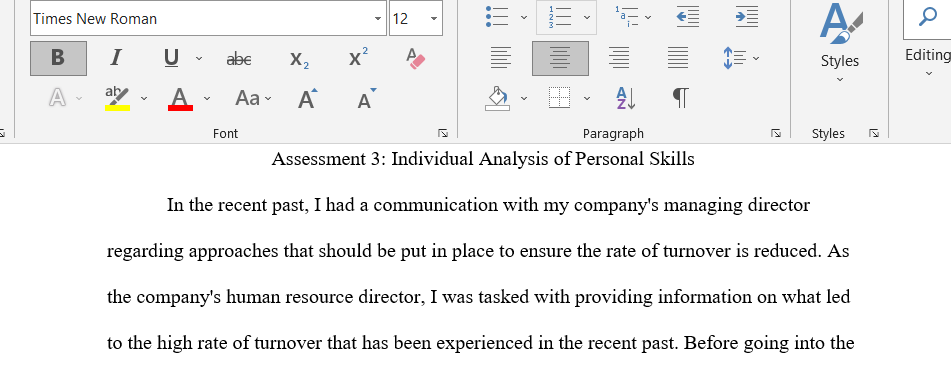Click the word 'communication' in the paragraph
The image size is (951, 376).
pyautogui.click(x=436, y=206)
